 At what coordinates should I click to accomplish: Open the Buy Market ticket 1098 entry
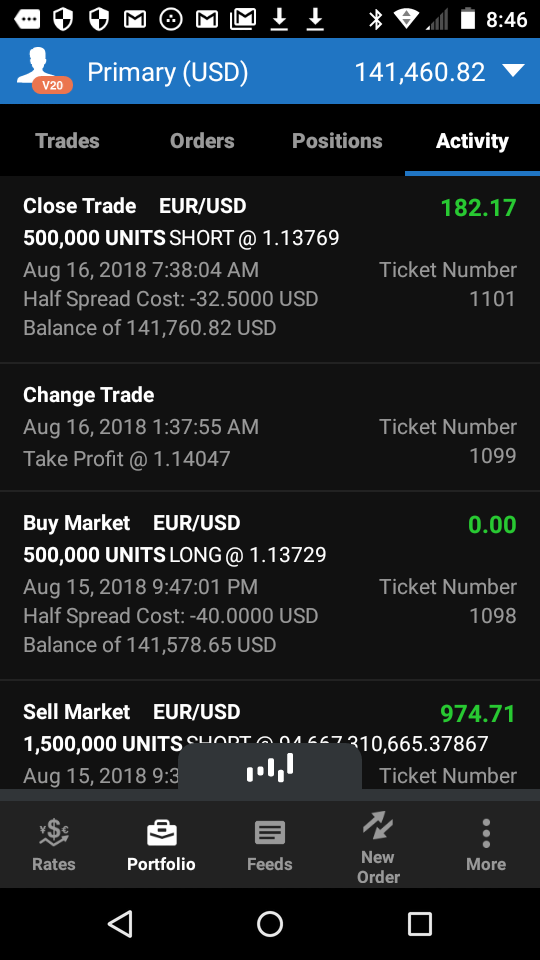click(x=270, y=585)
